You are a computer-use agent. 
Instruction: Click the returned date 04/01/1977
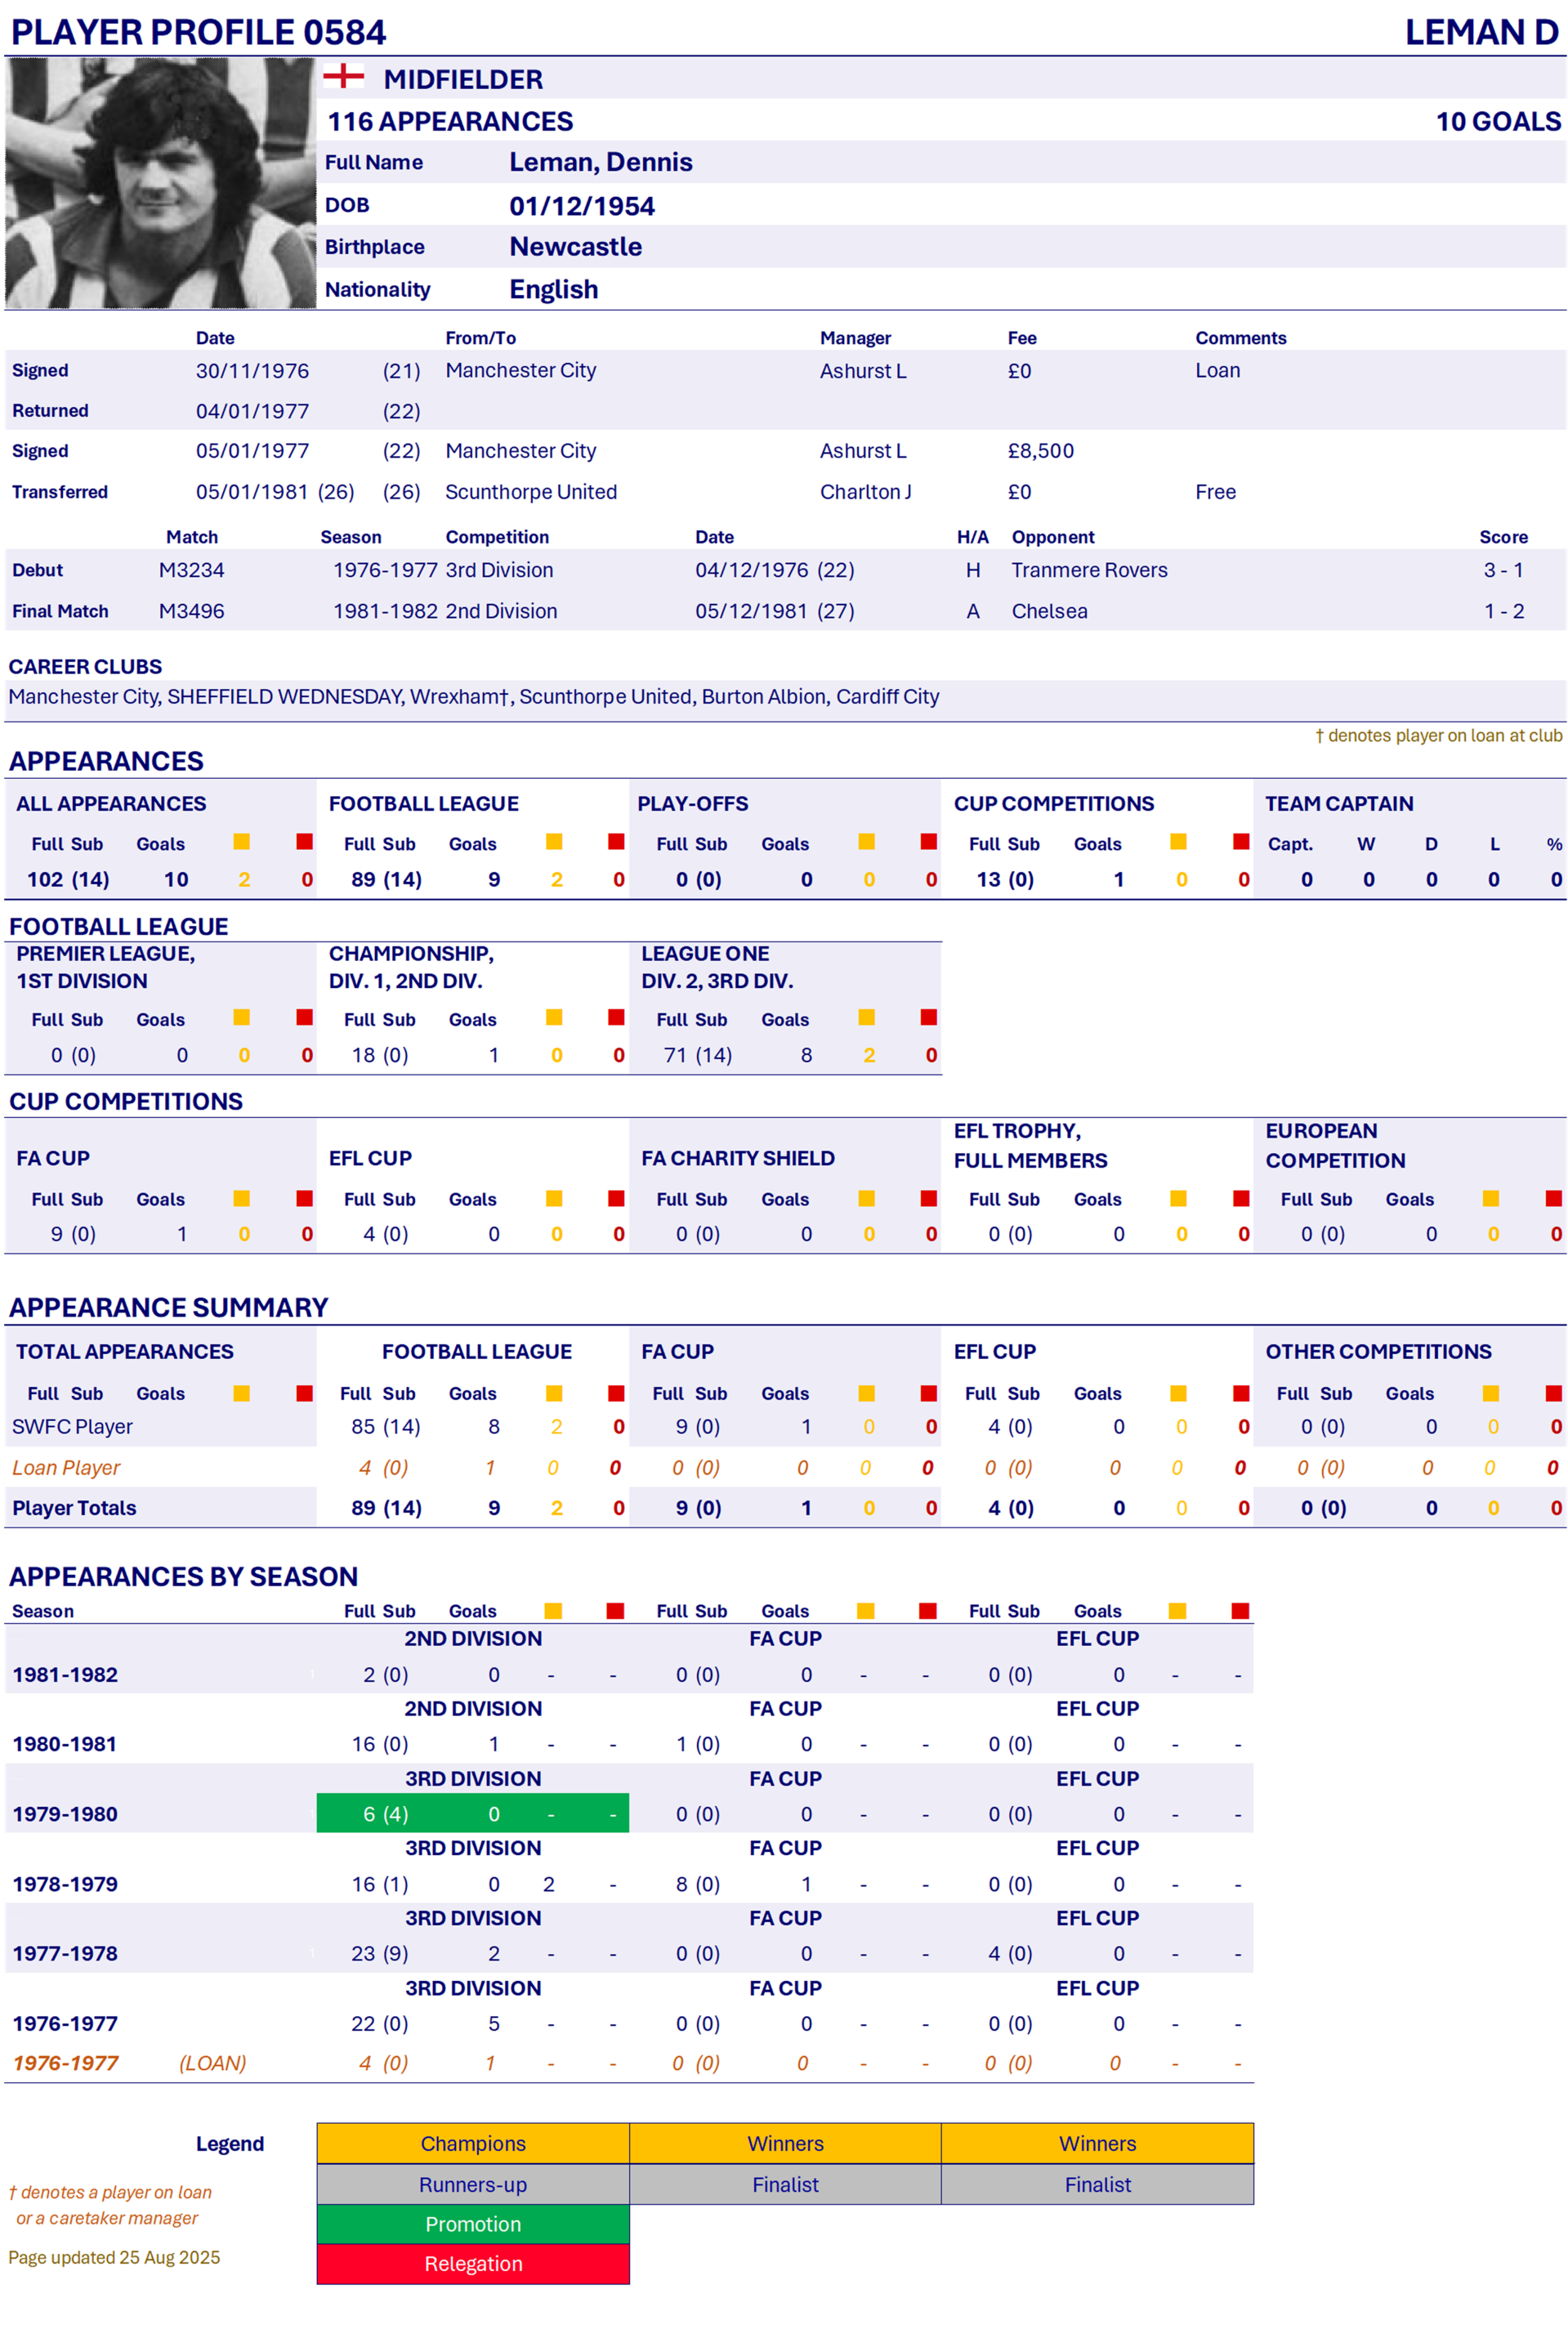pyautogui.click(x=252, y=411)
